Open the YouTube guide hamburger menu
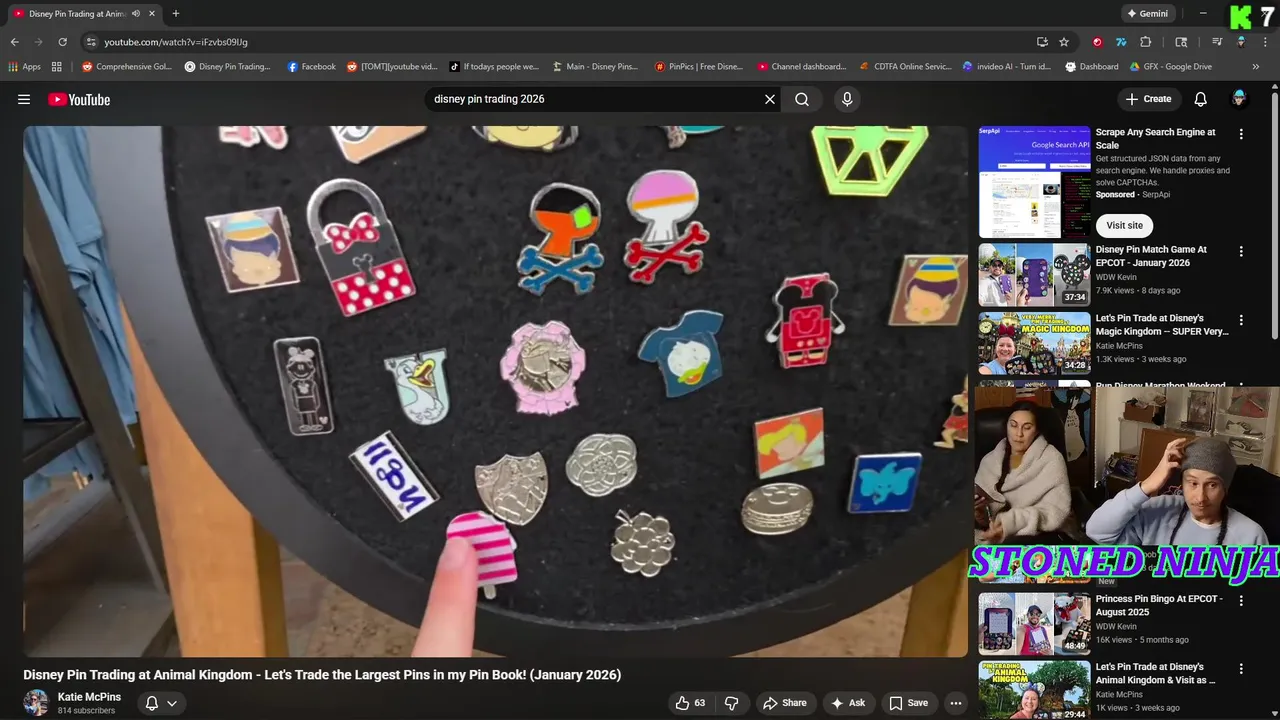 24,99
